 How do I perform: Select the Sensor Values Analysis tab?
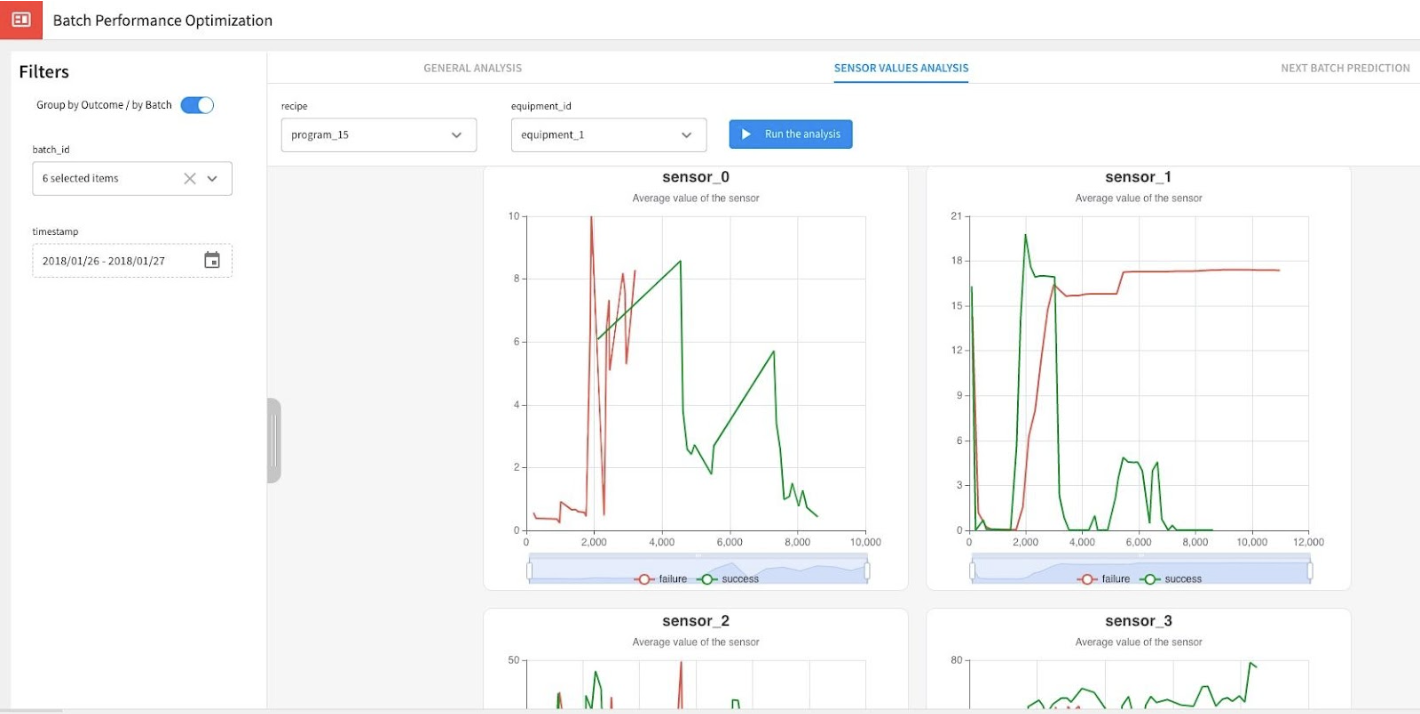[x=900, y=67]
